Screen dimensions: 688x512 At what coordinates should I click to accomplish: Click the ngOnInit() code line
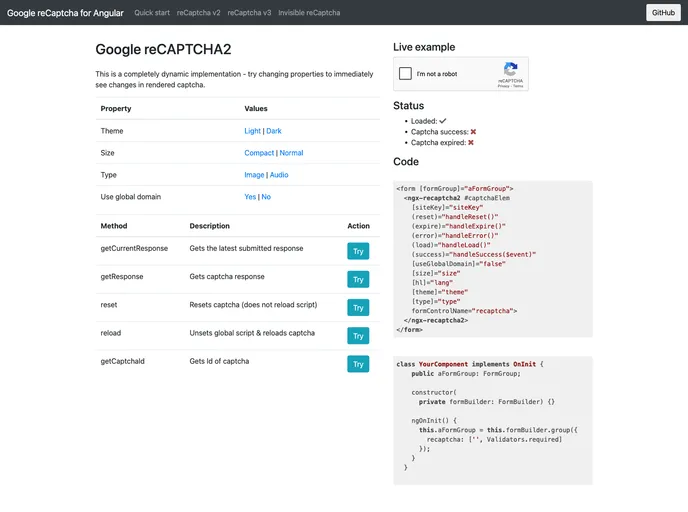click(x=434, y=420)
